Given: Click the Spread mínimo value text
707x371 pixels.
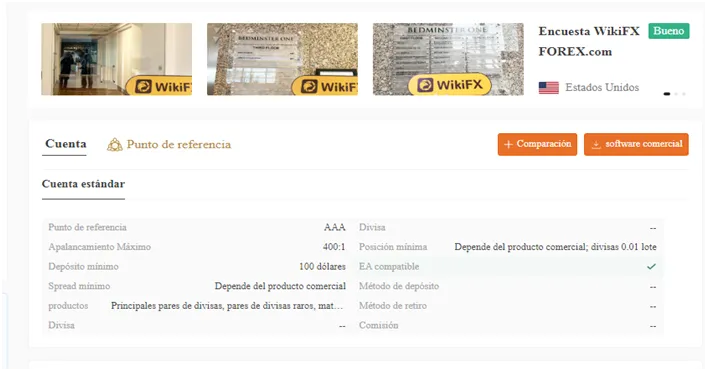Looking at the screenshot, I should pyautogui.click(x=280, y=286).
